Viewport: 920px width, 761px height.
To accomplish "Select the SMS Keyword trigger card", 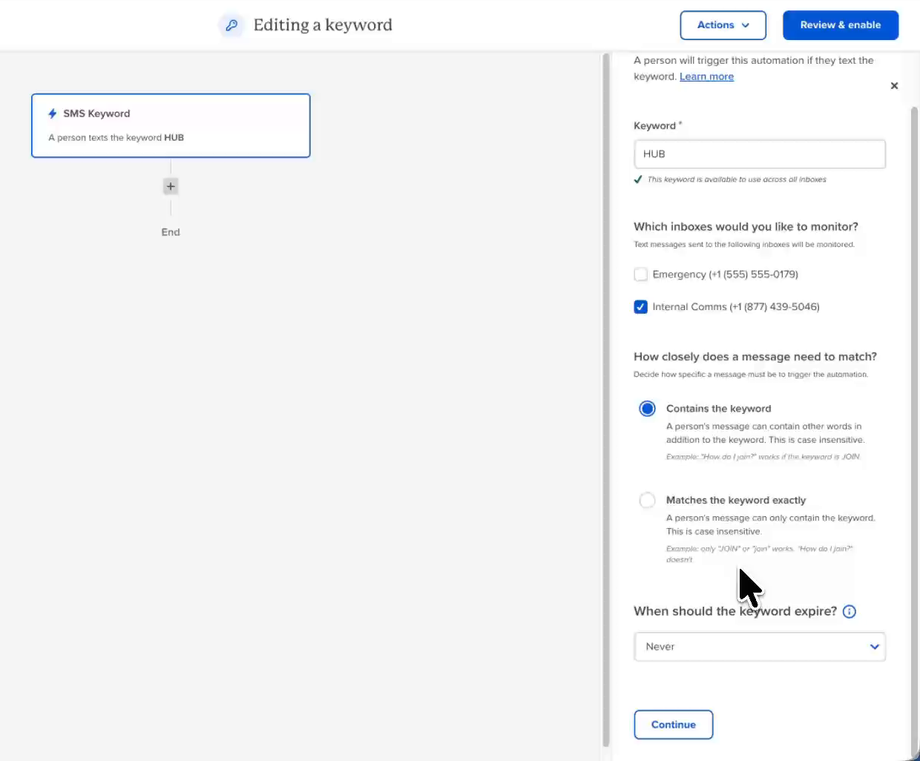I will pyautogui.click(x=171, y=126).
